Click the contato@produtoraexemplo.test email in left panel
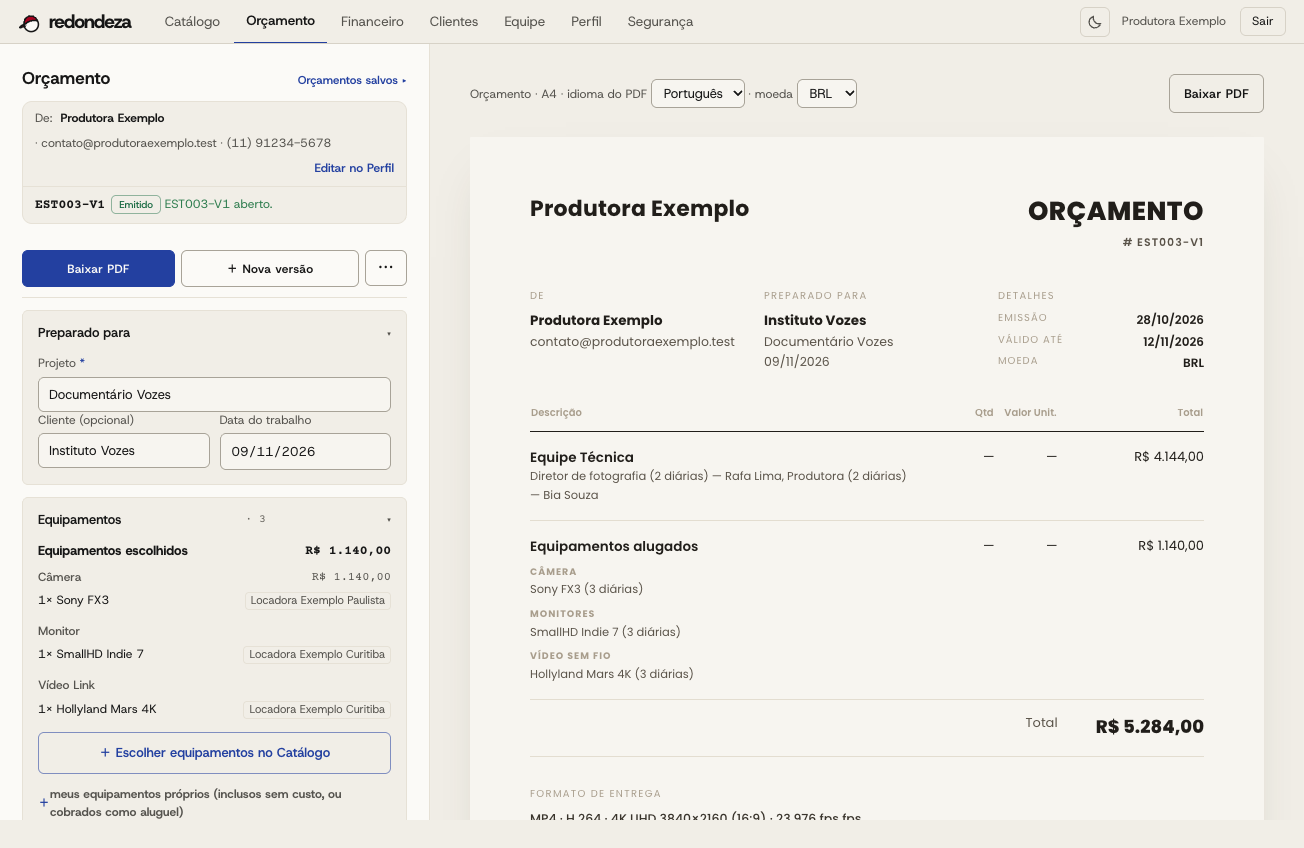The image size is (1304, 848). 129,143
